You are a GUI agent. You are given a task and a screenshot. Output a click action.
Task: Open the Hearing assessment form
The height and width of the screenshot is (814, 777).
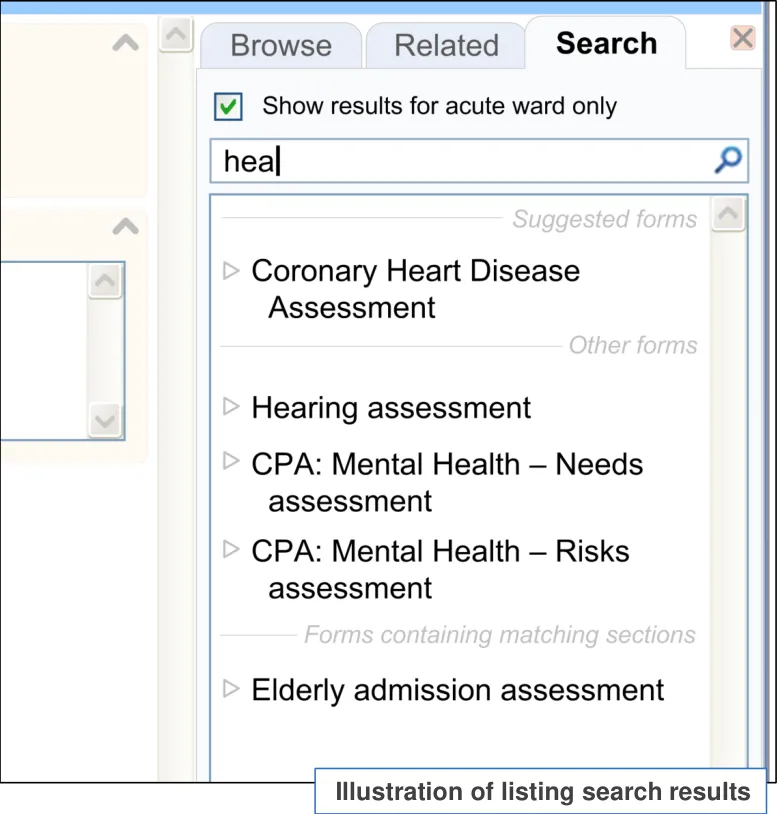[391, 407]
